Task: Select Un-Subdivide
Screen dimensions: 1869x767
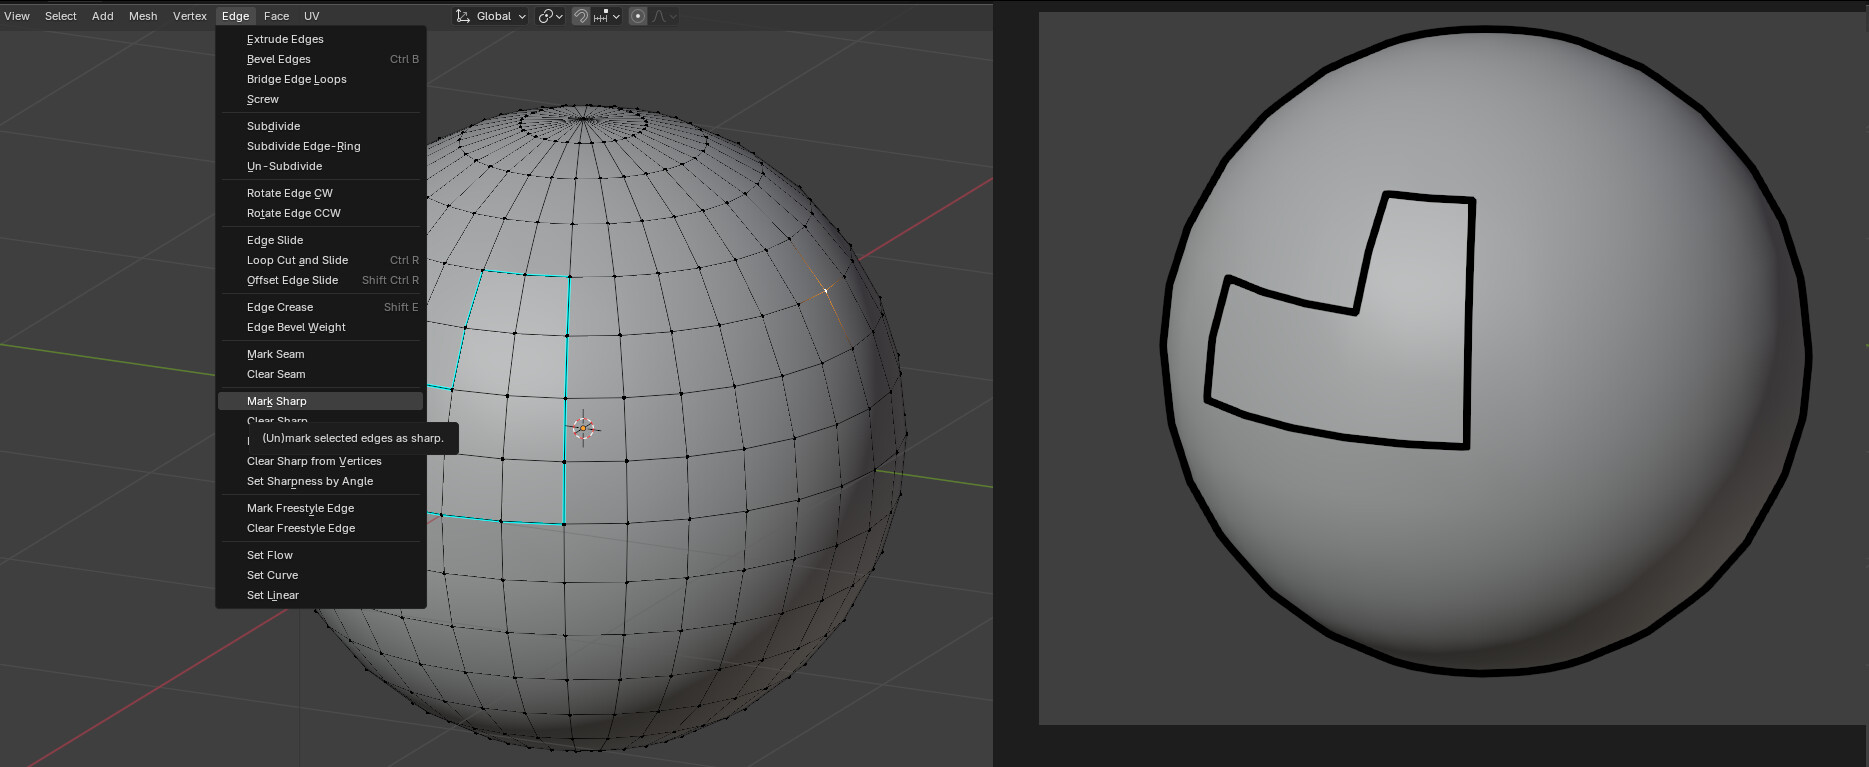Action: 321,166
